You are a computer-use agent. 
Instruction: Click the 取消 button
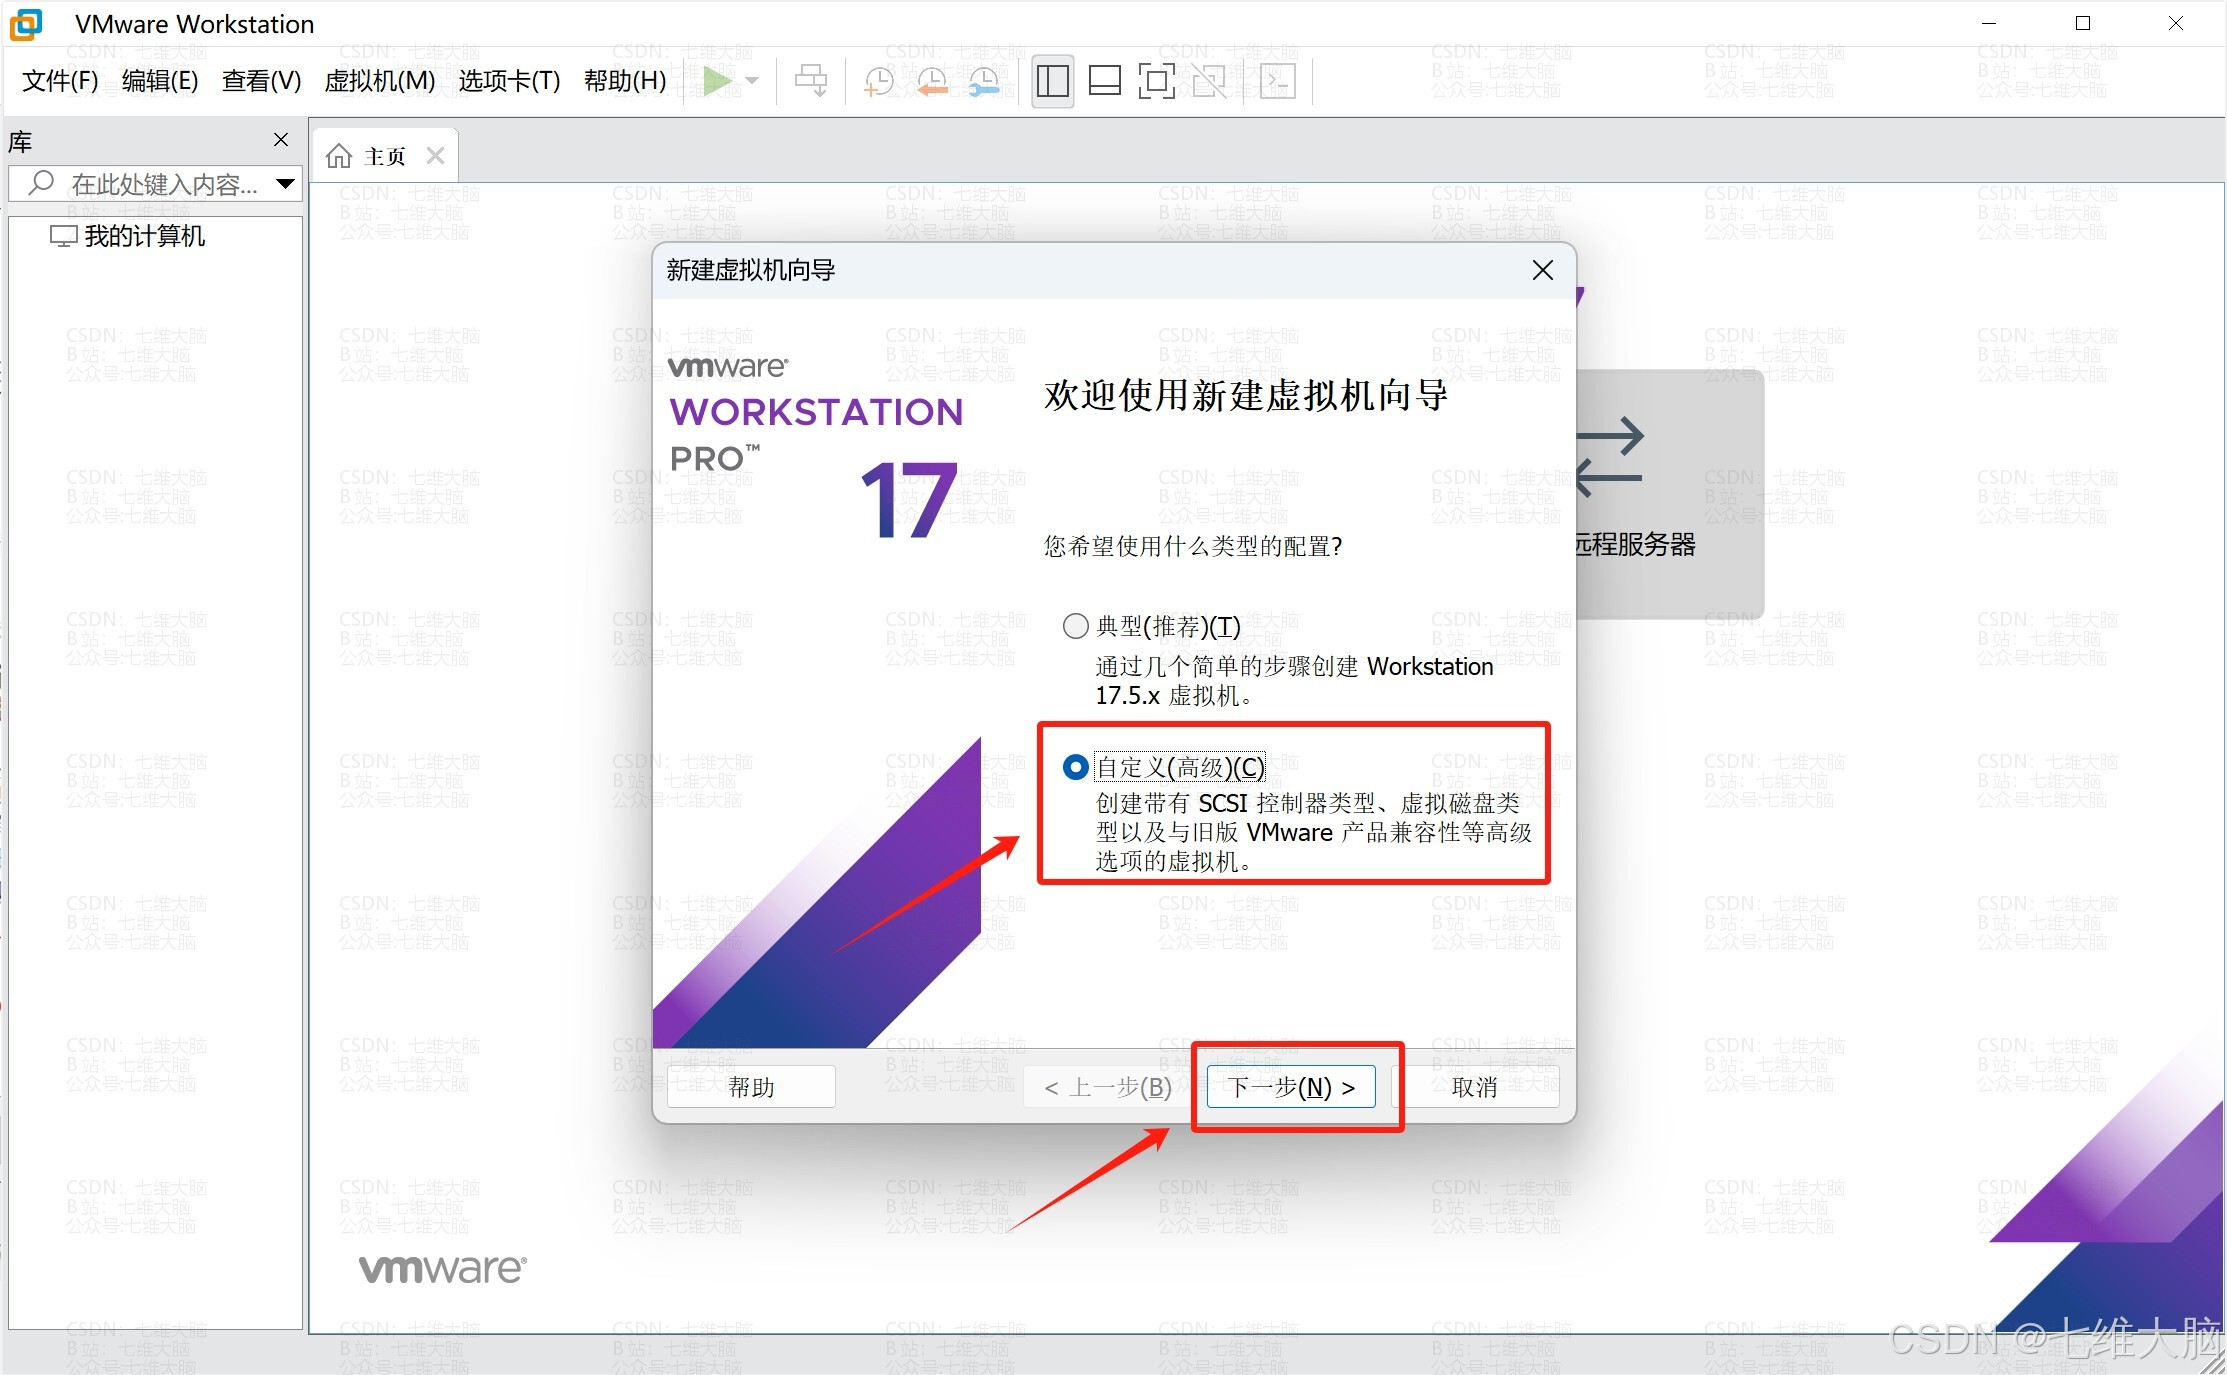[x=1474, y=1087]
